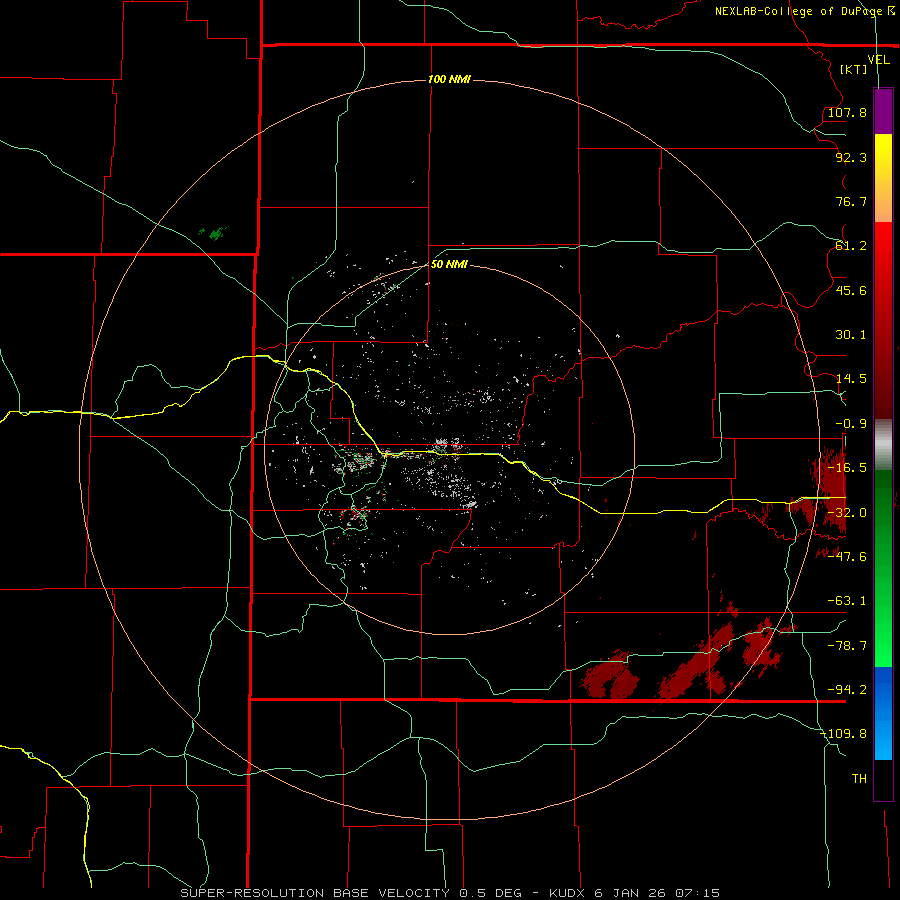Image resolution: width=900 pixels, height=900 pixels.
Task: Click the 14.5 legend value
Action: click(x=851, y=379)
